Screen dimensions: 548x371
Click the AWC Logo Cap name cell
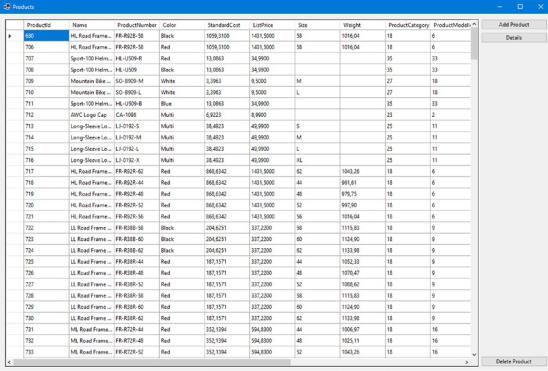(92, 115)
